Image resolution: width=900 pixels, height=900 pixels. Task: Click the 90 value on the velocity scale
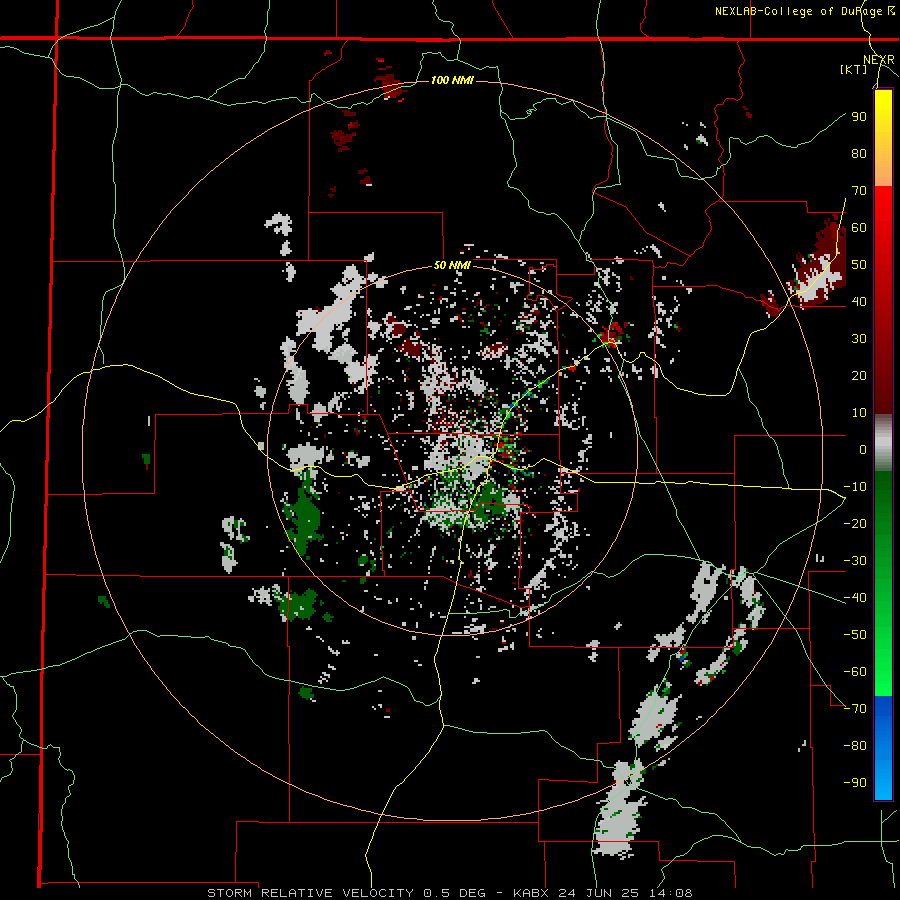pos(859,117)
